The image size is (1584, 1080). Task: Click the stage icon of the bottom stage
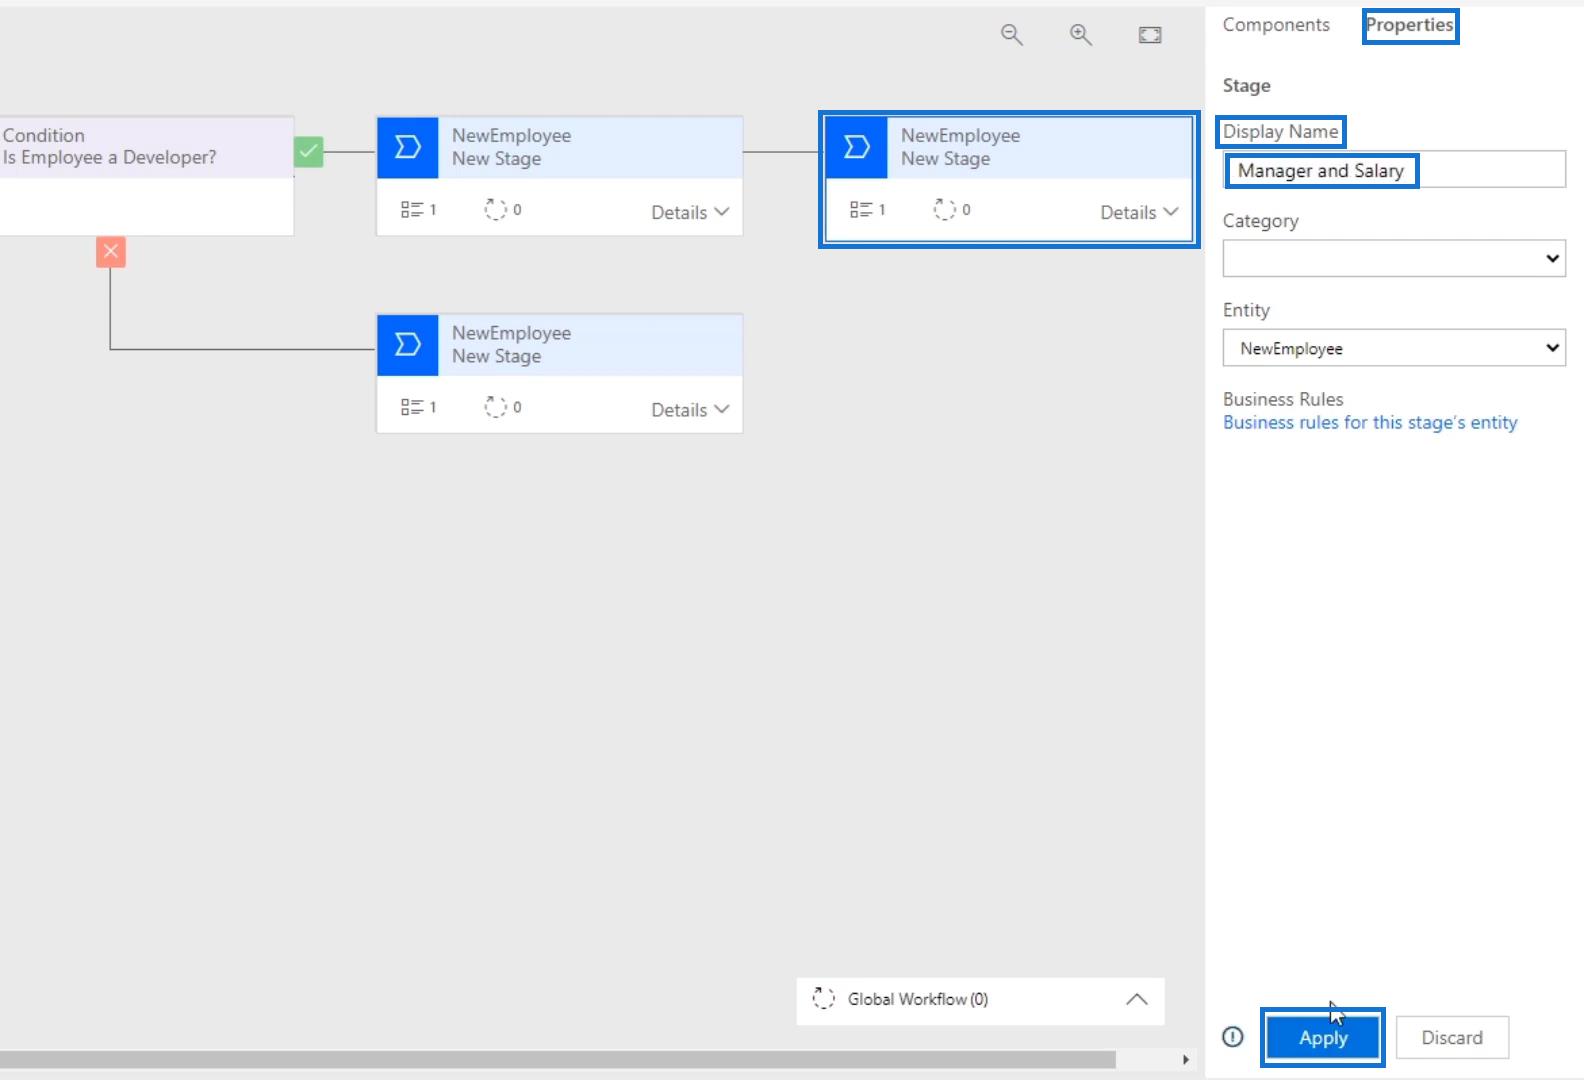(408, 345)
